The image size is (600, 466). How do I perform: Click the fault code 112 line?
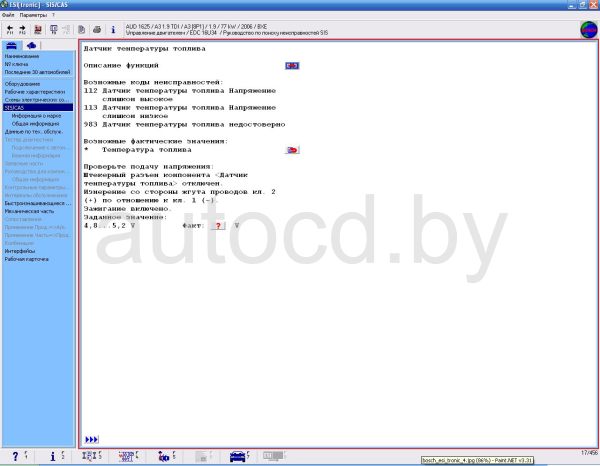(x=180, y=95)
